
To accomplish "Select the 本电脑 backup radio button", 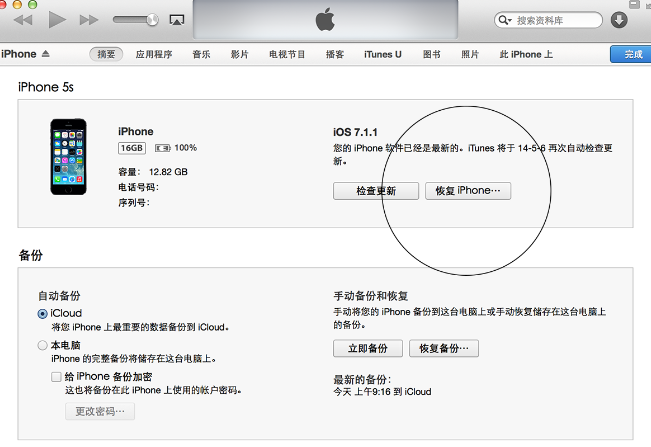I will (42, 345).
